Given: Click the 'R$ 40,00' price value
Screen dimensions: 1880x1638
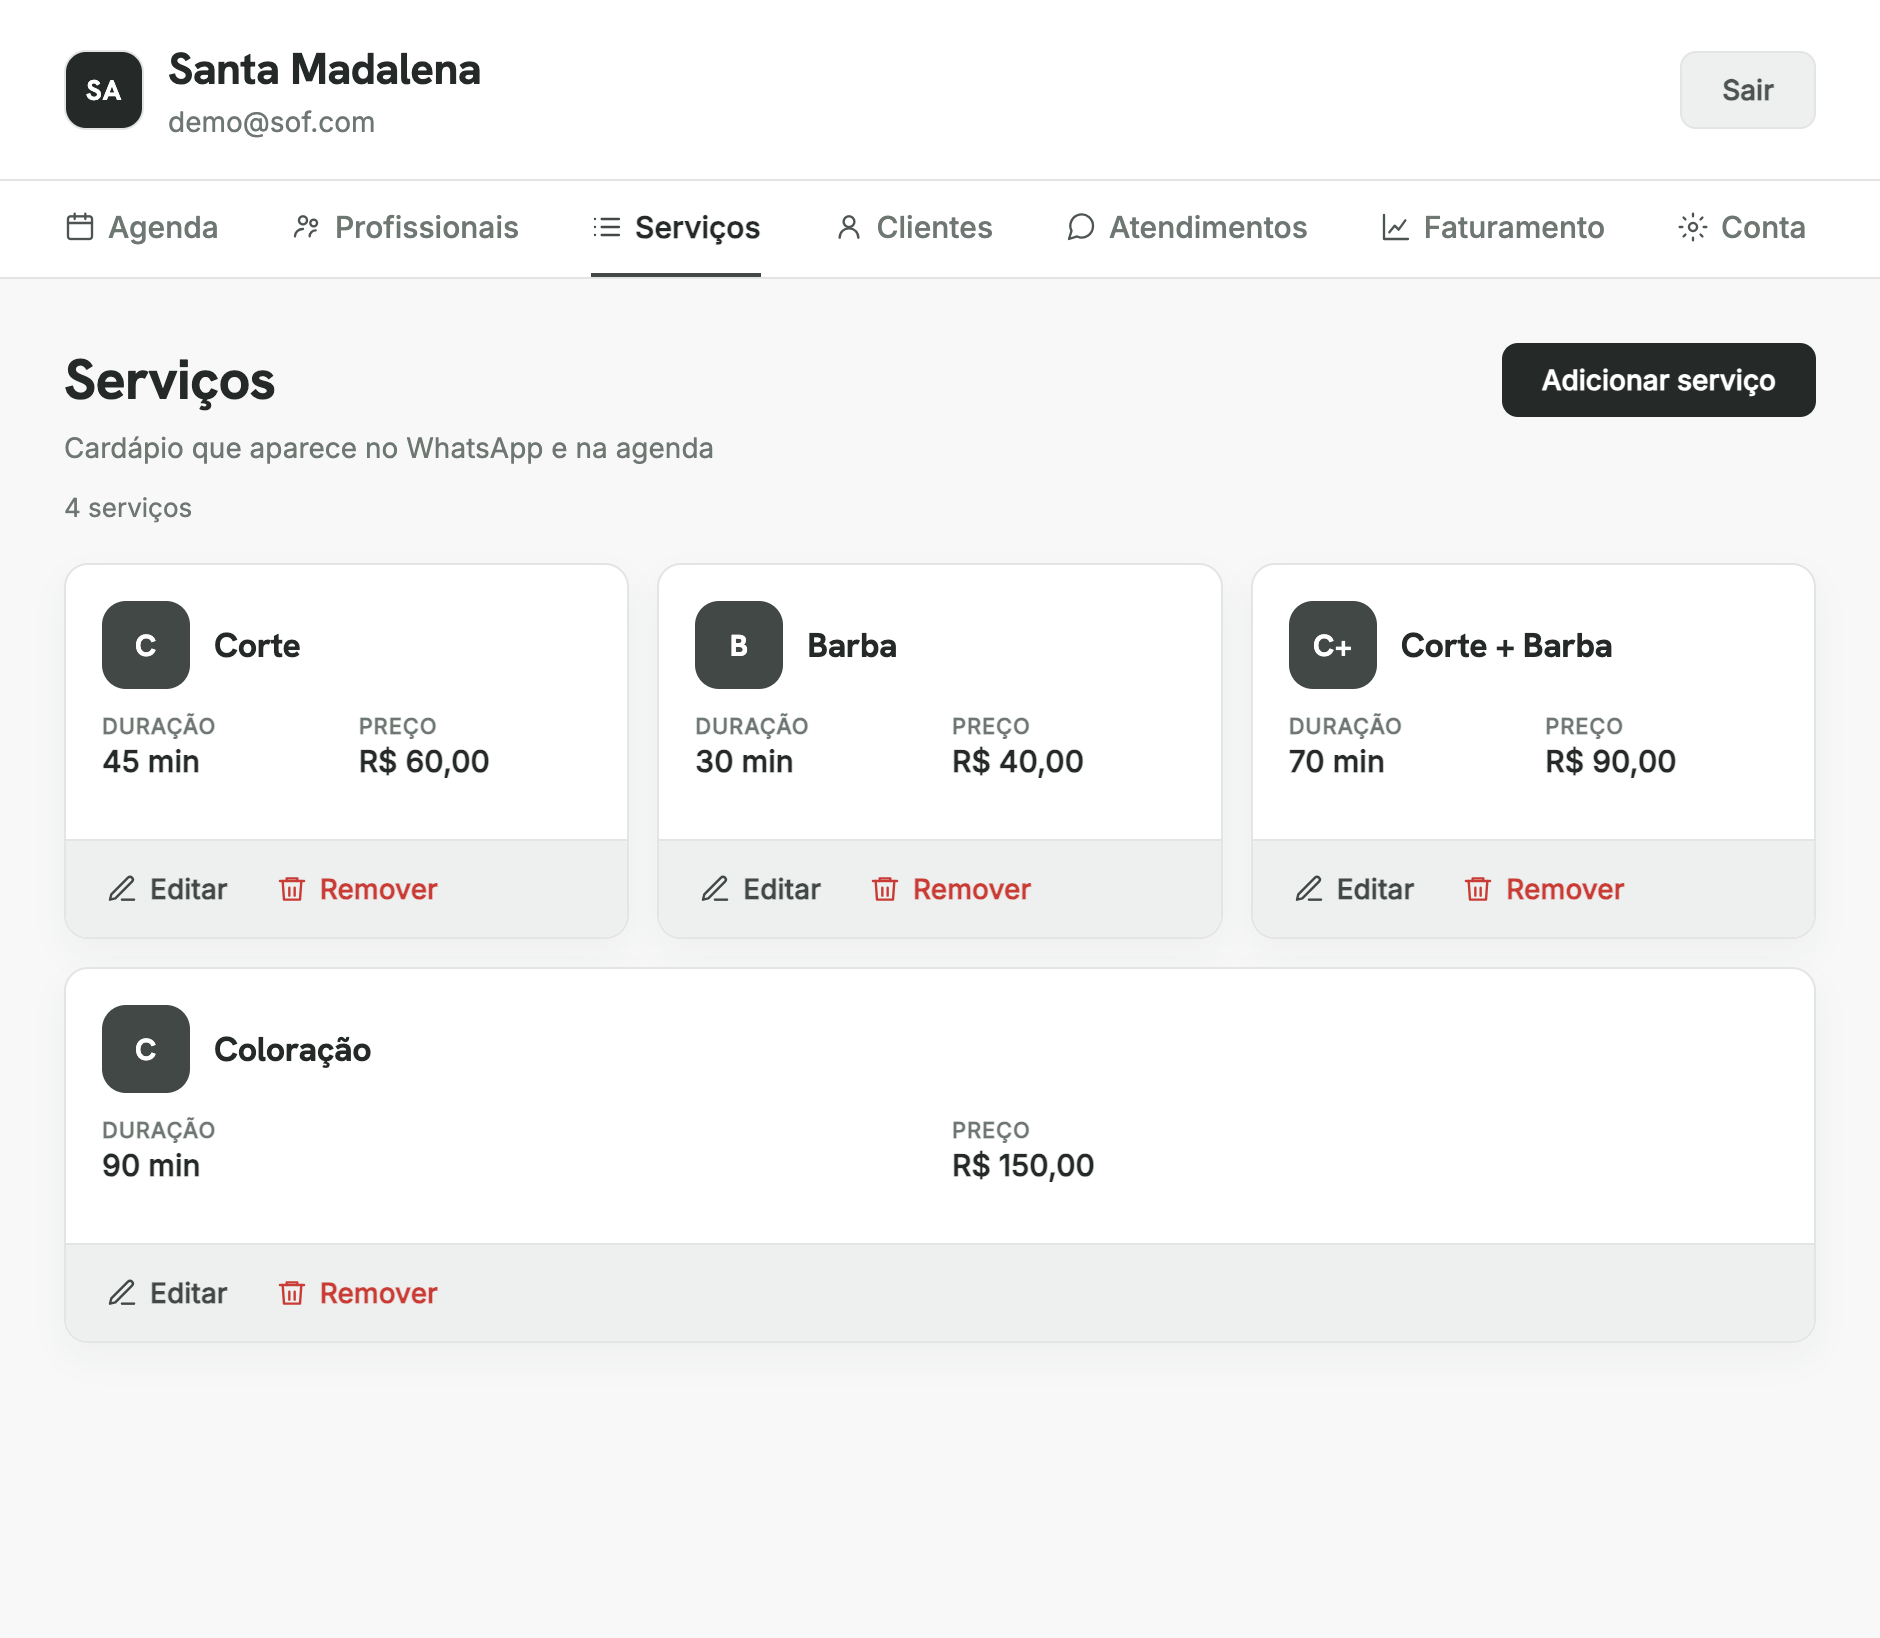Looking at the screenshot, I should click(x=1017, y=762).
